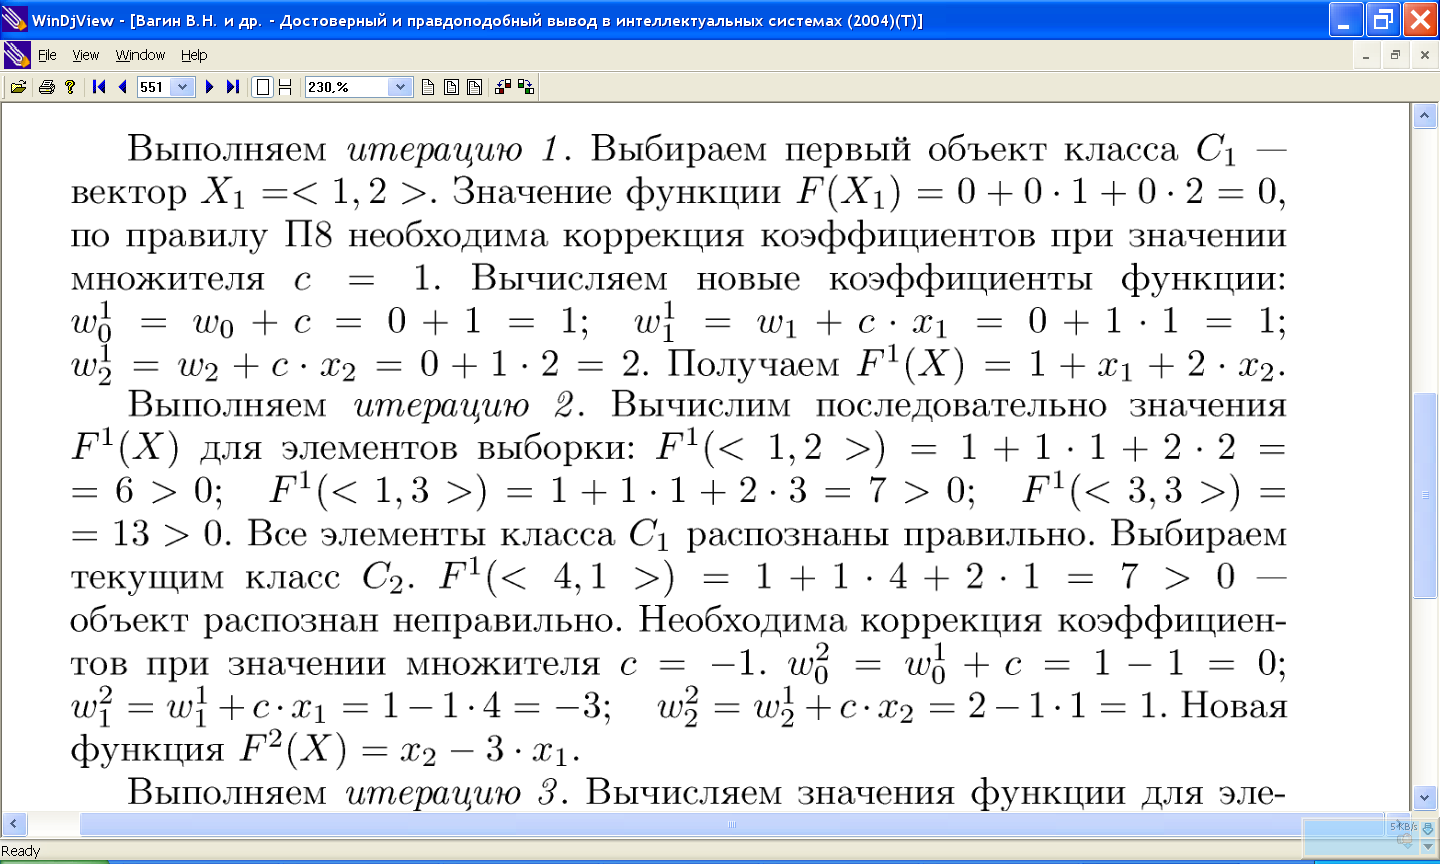Print the document using the printer icon
The height and width of the screenshot is (864, 1440).
click(x=46, y=87)
